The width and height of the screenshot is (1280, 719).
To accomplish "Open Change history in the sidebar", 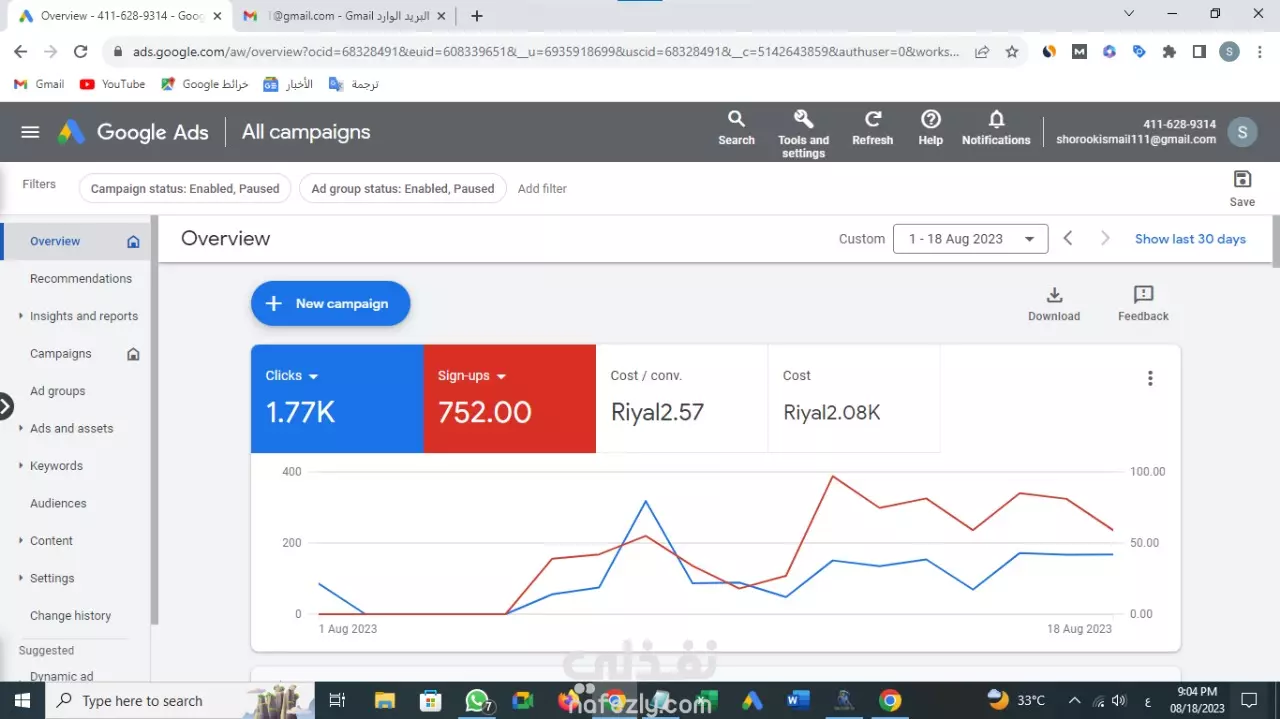I will coord(70,616).
